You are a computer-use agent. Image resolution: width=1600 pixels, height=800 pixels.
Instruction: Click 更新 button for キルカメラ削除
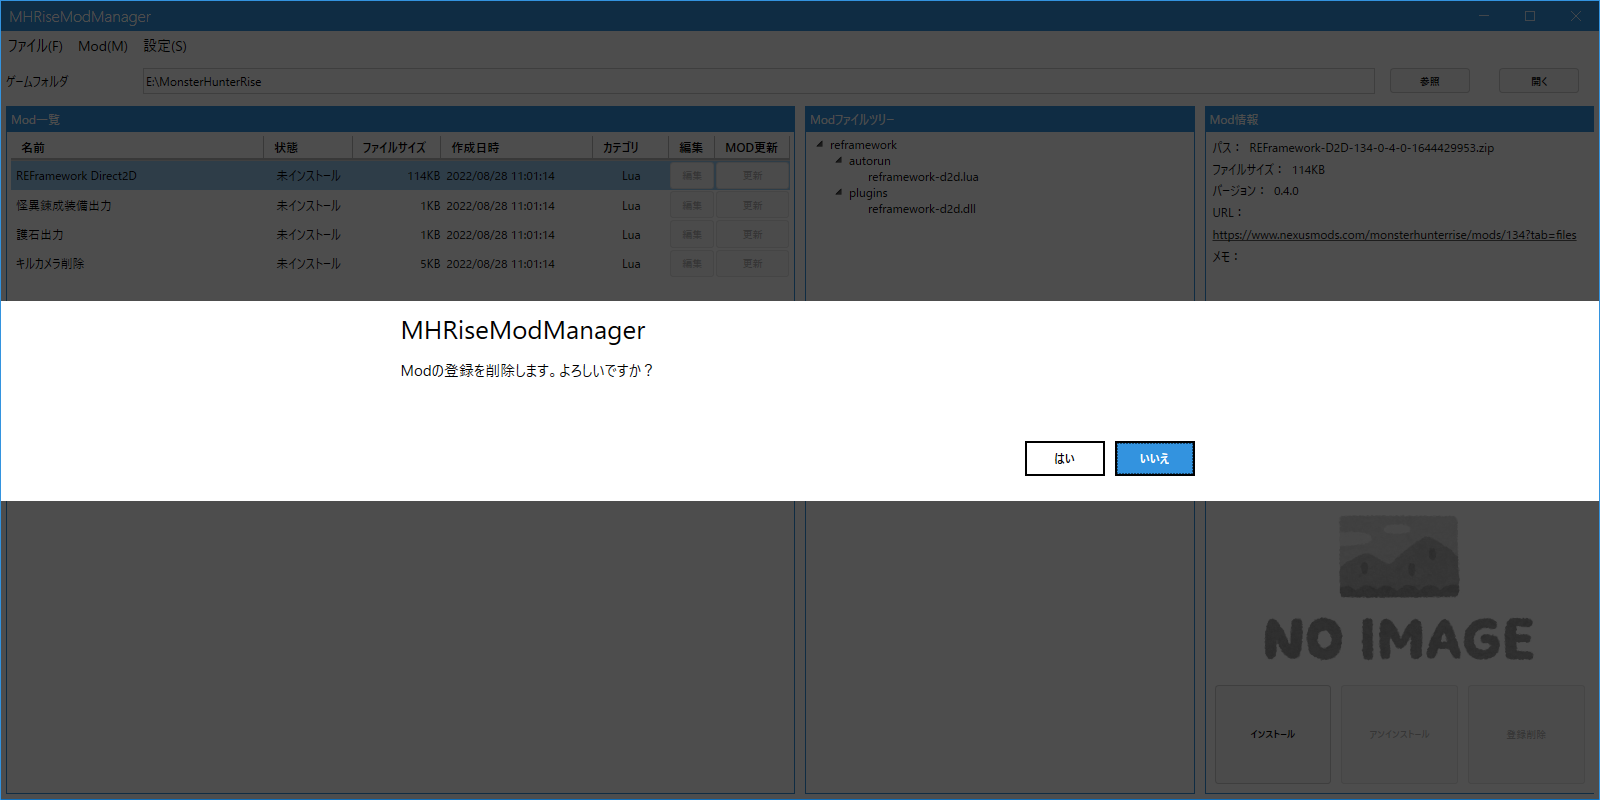[x=752, y=263]
